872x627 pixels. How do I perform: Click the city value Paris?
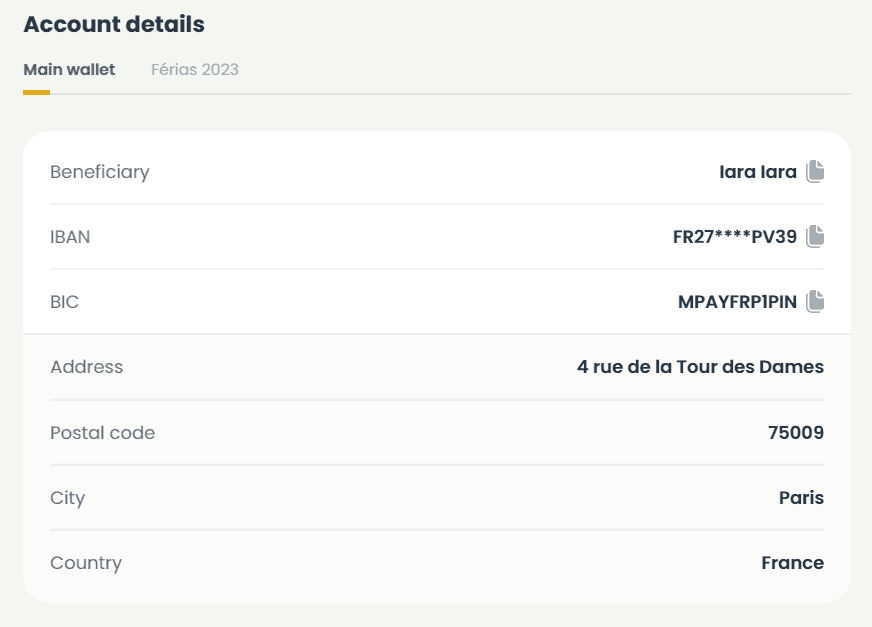tap(801, 498)
